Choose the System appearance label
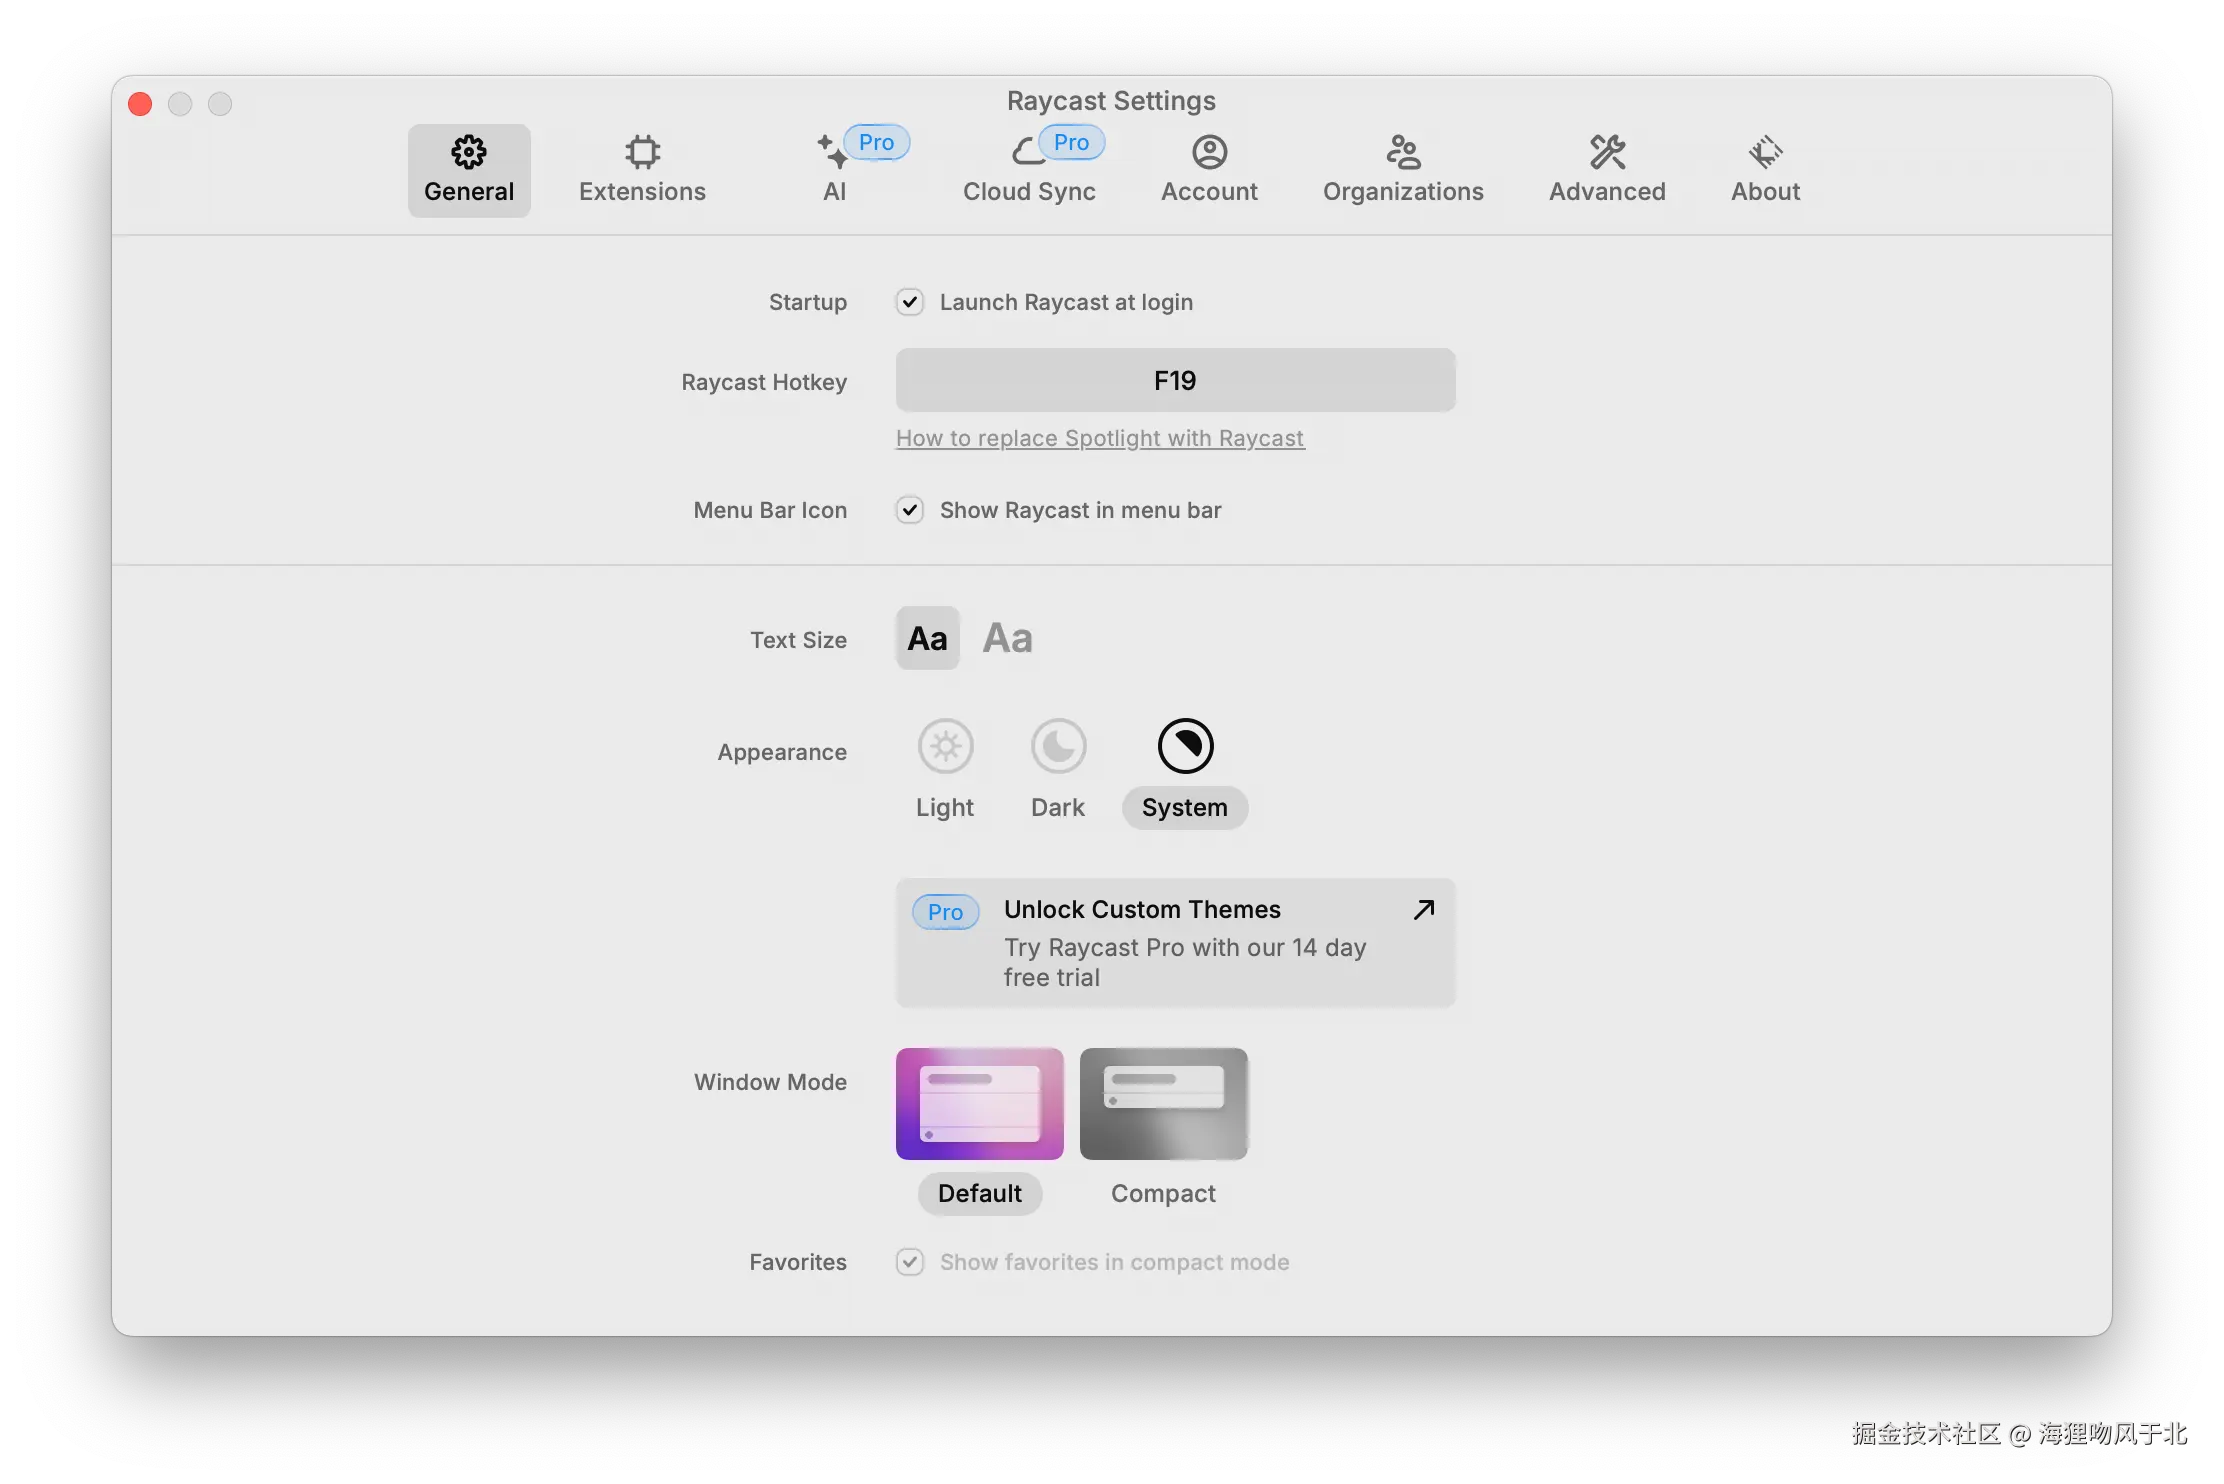2224x1484 pixels. (x=1184, y=808)
